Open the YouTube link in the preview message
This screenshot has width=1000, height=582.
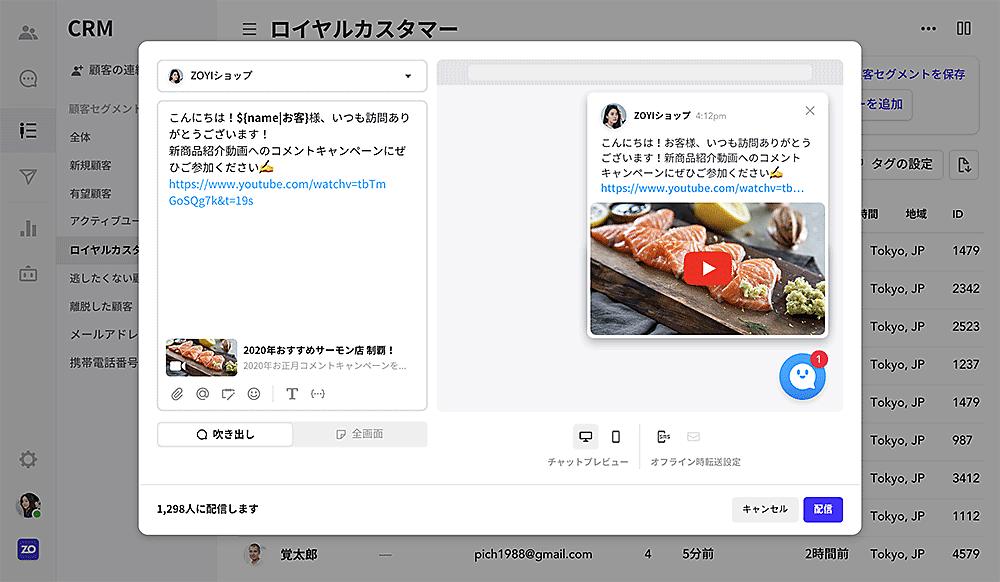coord(701,188)
